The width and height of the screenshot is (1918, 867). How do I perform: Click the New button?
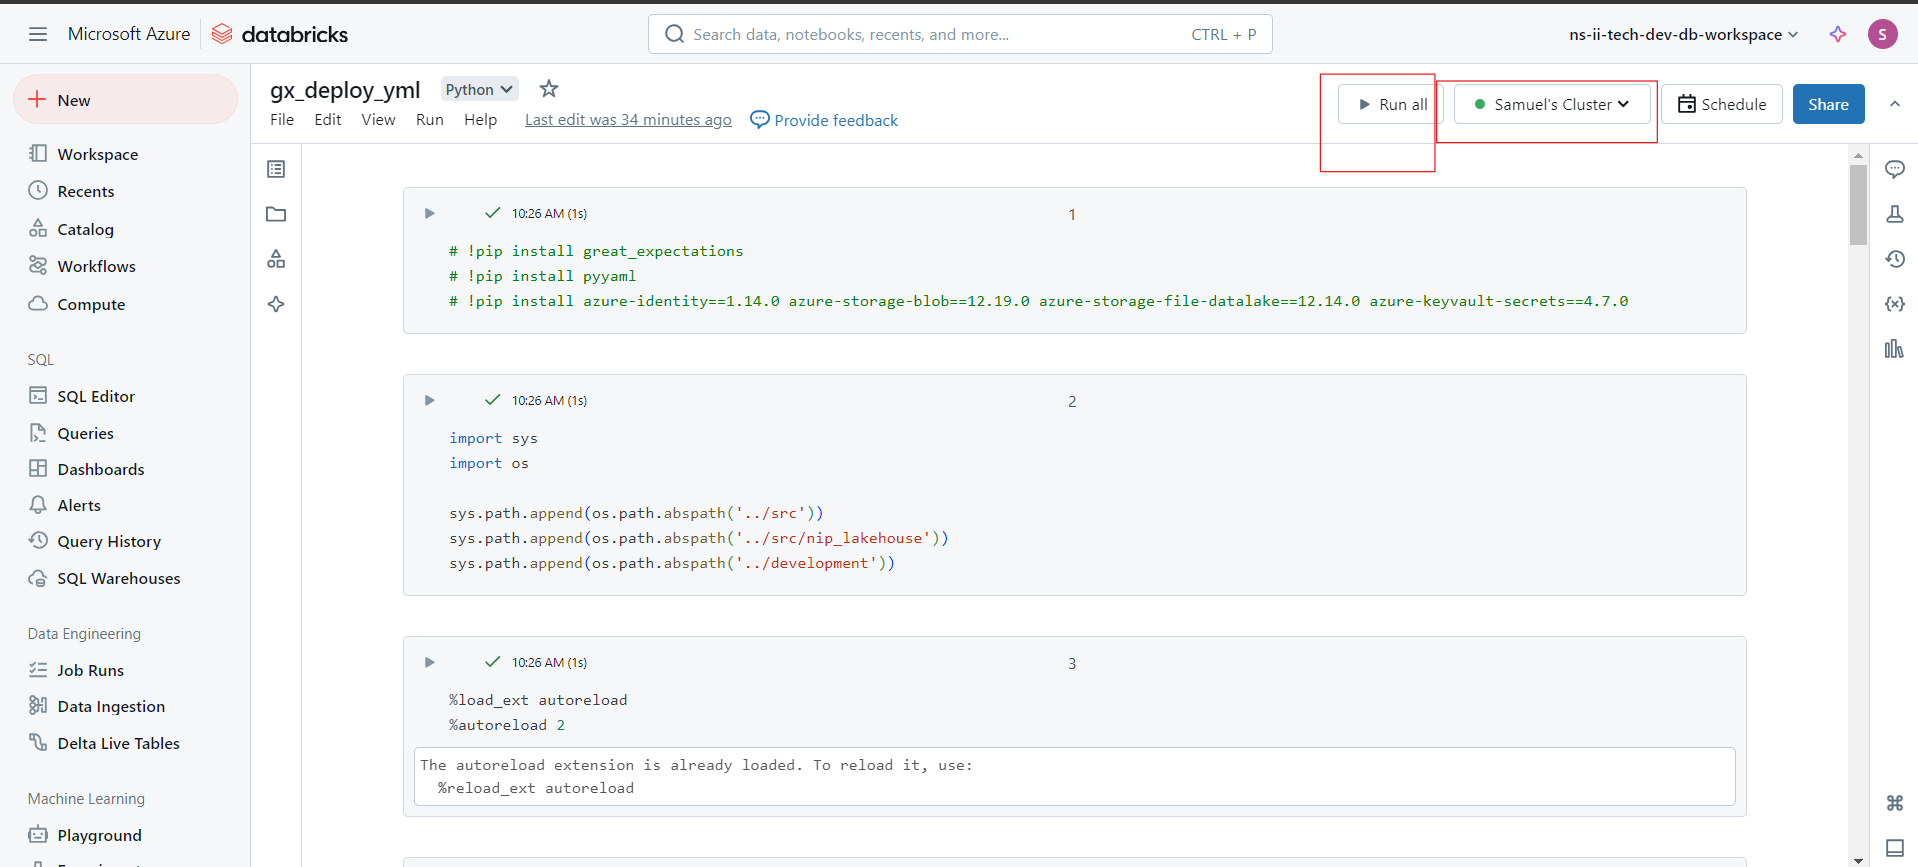[125, 100]
